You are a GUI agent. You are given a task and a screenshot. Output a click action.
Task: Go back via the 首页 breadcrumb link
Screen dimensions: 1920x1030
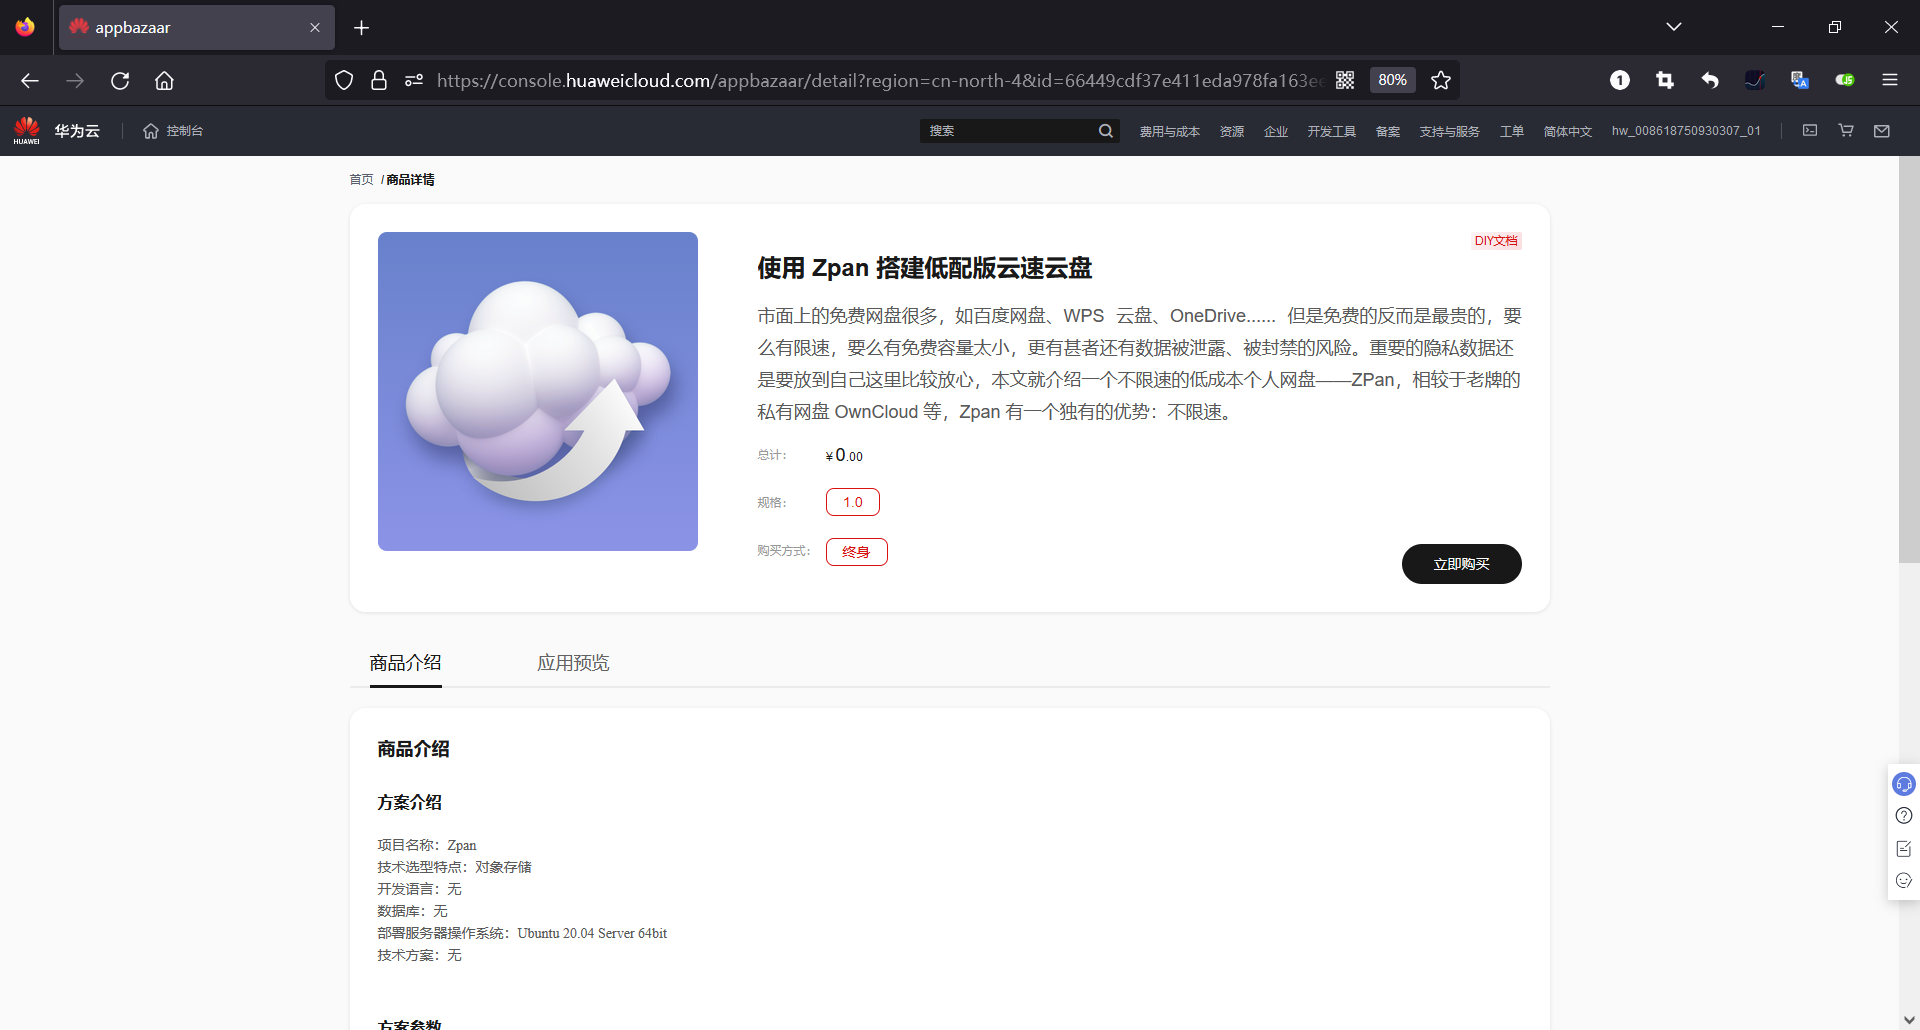point(361,179)
